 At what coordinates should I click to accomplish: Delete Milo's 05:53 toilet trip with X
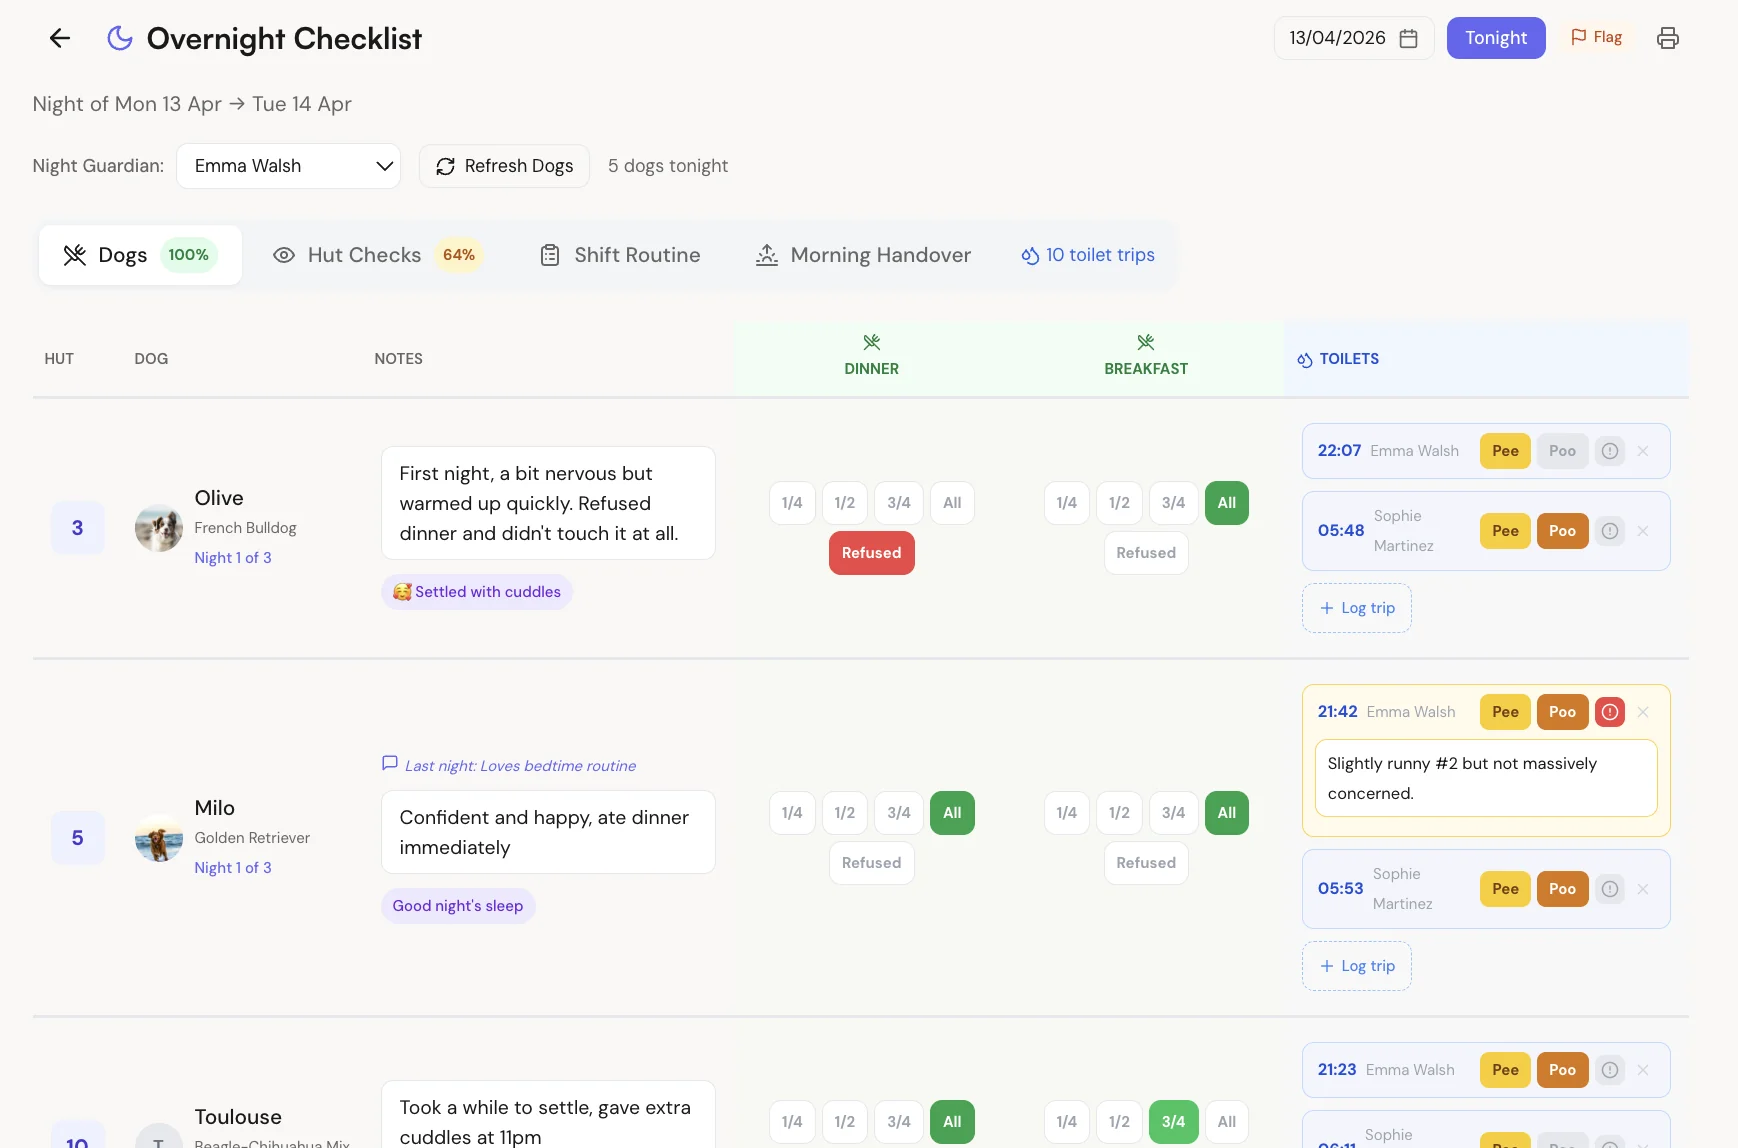[1643, 889]
